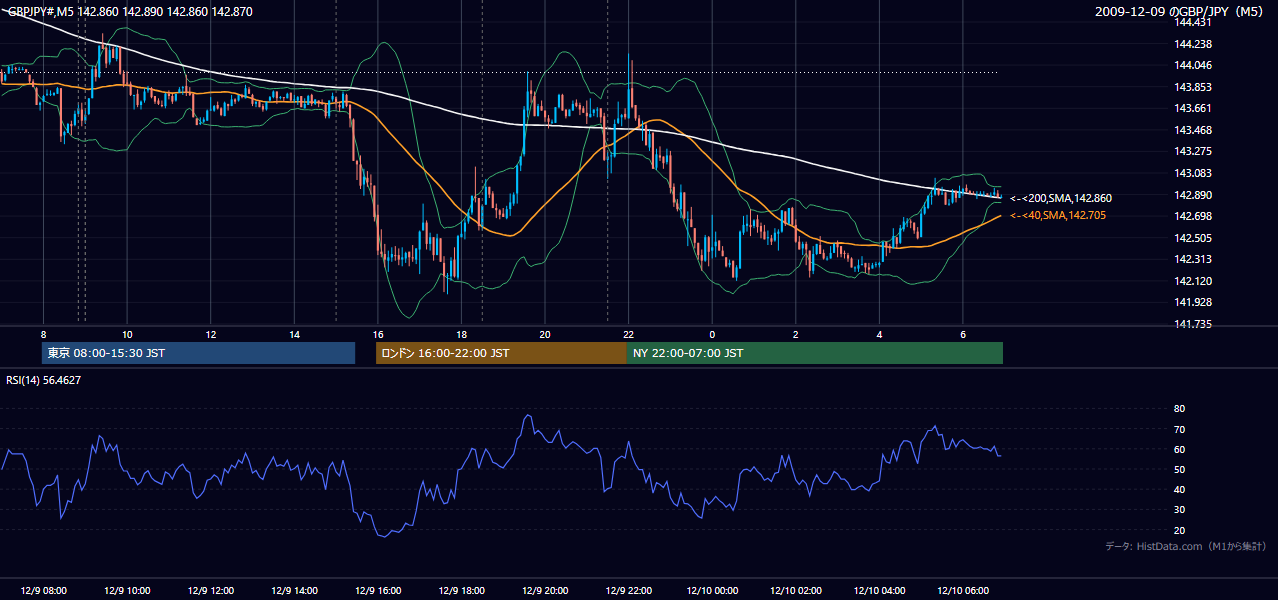Click the bottom time label 12/9 20:00
The image size is (1278, 600).
(x=544, y=591)
